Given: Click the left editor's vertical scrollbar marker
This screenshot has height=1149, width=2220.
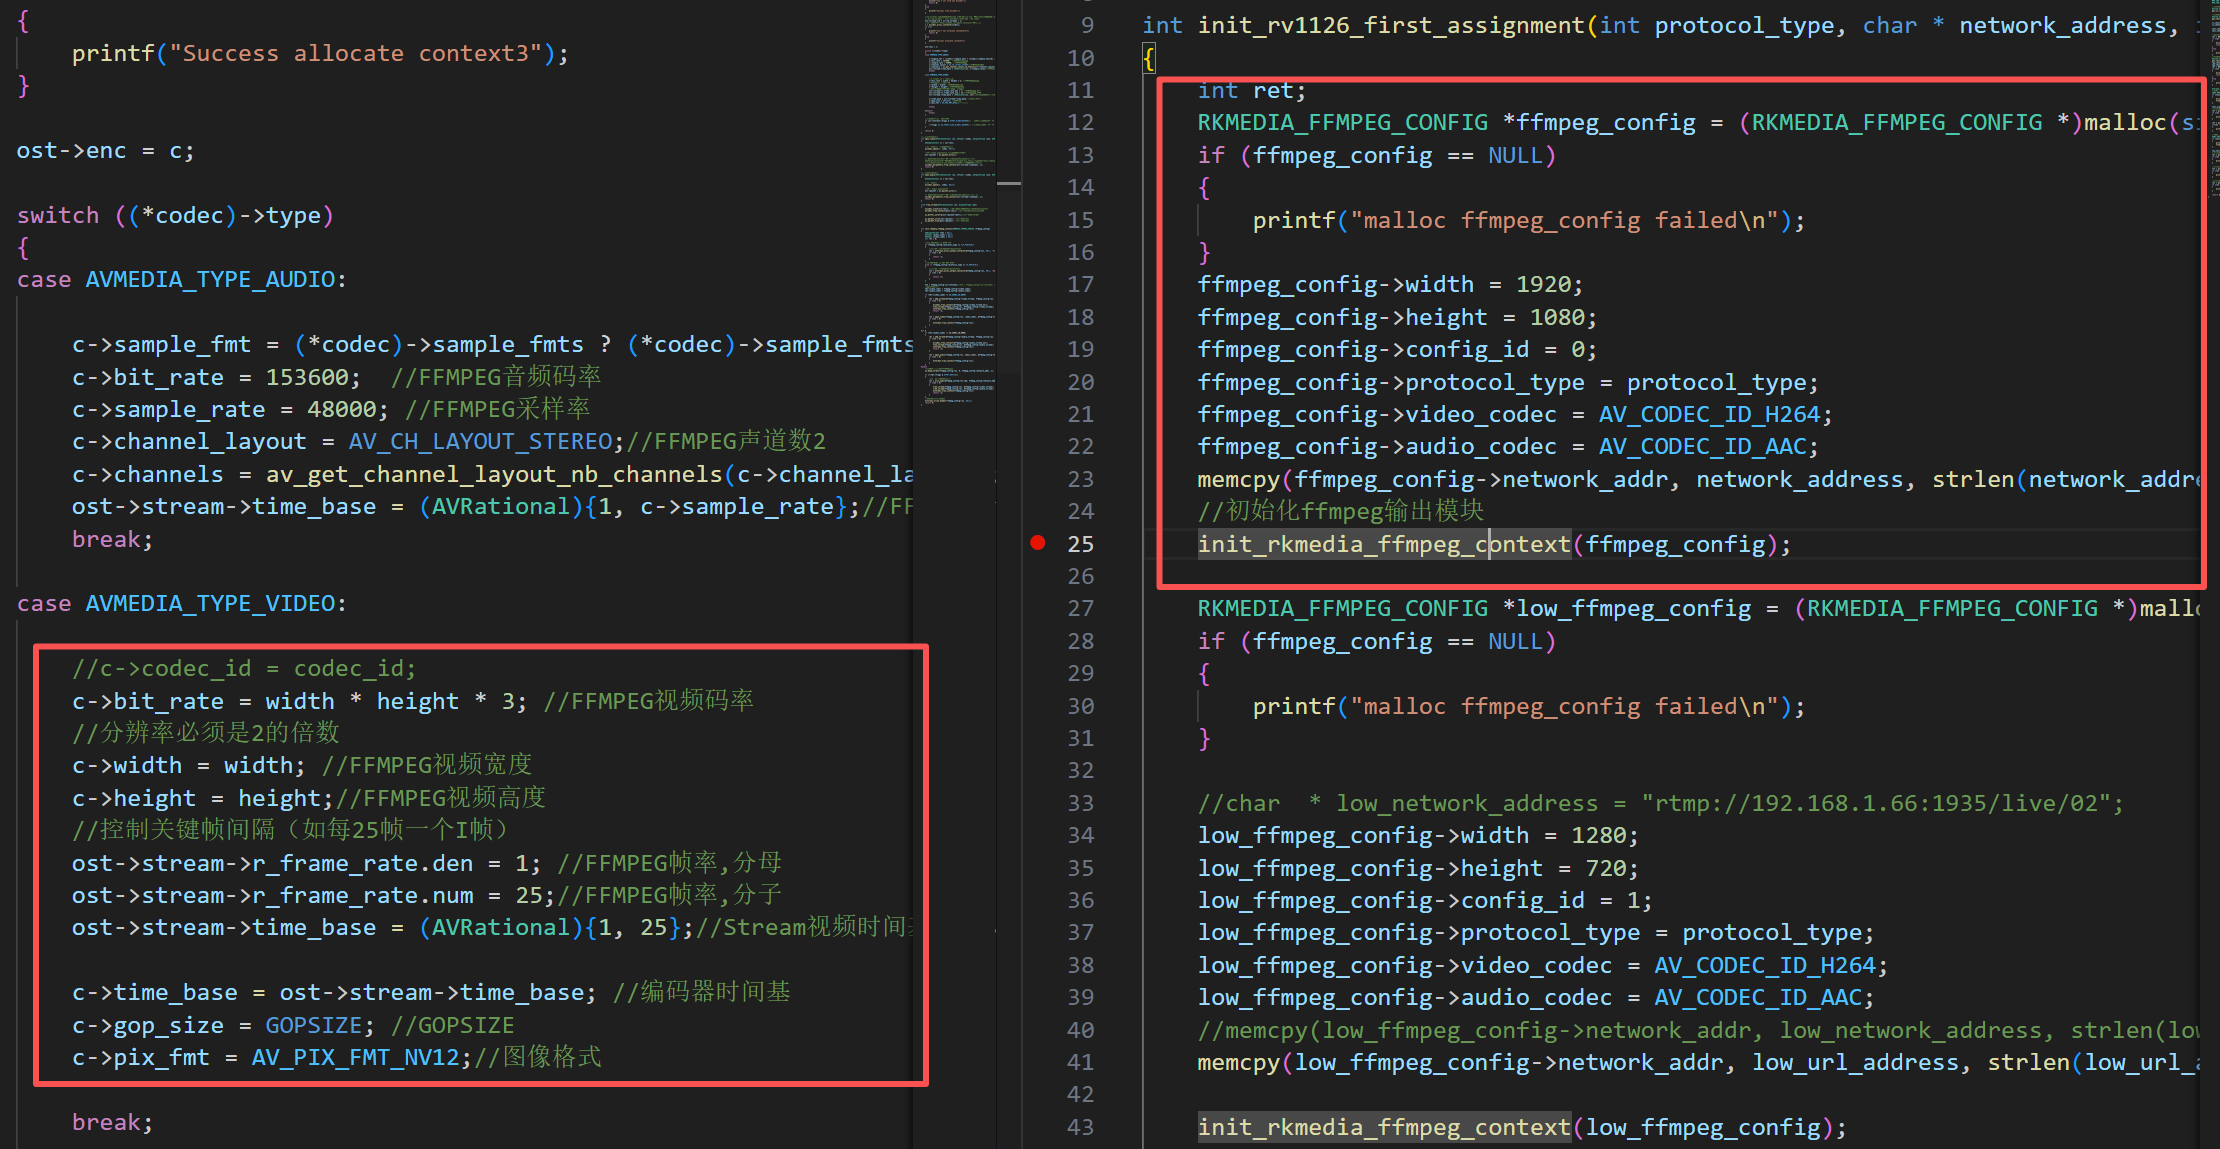Looking at the screenshot, I should tap(1009, 184).
